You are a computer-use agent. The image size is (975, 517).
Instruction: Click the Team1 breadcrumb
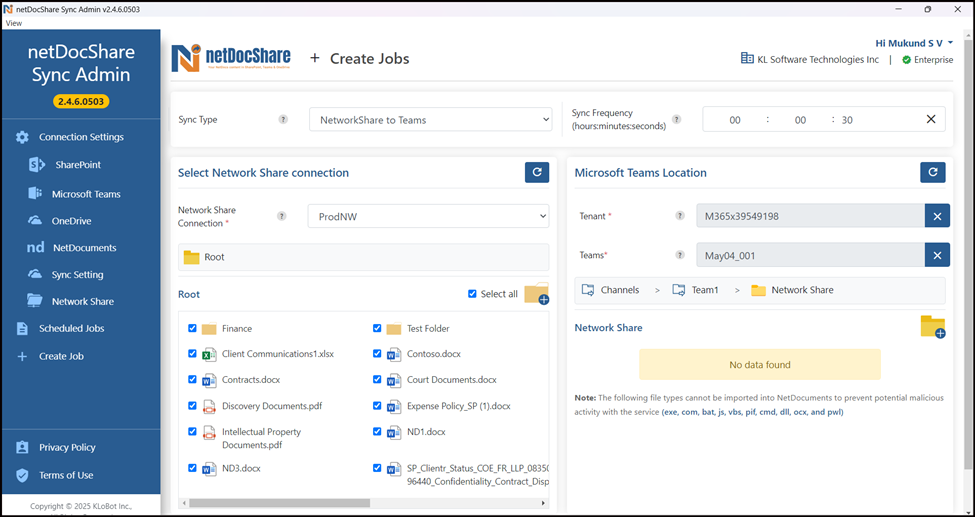(x=705, y=290)
